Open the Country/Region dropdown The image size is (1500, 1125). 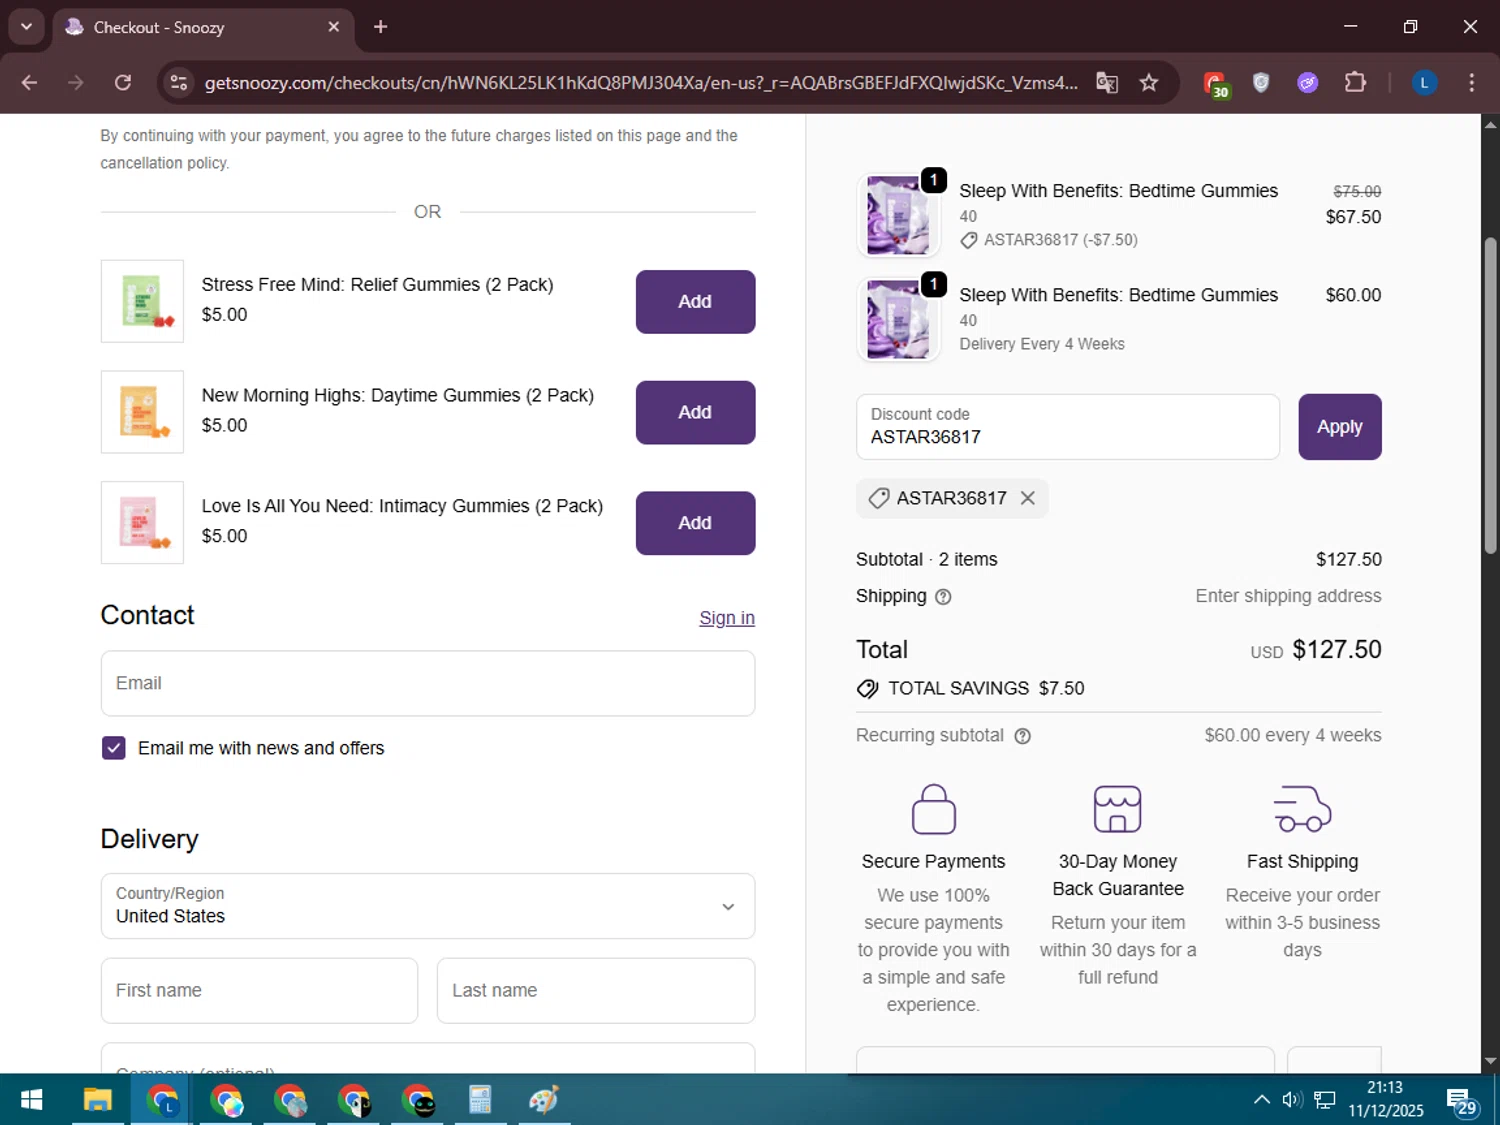pos(428,906)
